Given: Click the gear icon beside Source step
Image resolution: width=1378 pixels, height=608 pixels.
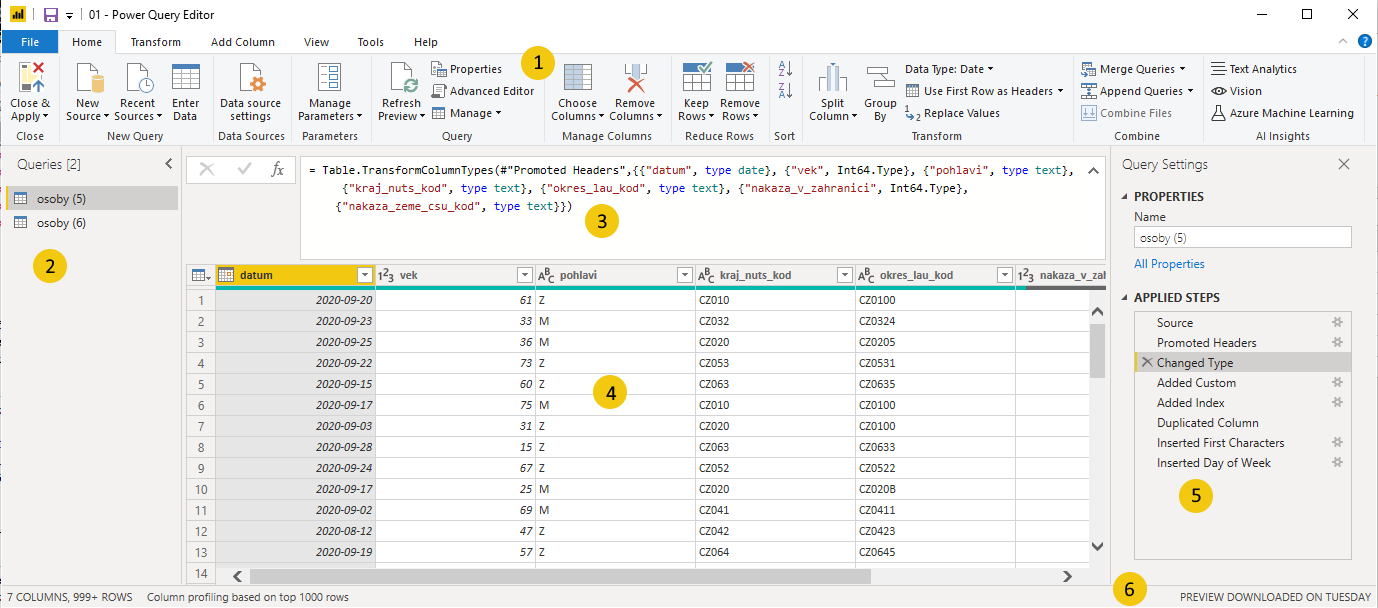Looking at the screenshot, I should [x=1337, y=323].
